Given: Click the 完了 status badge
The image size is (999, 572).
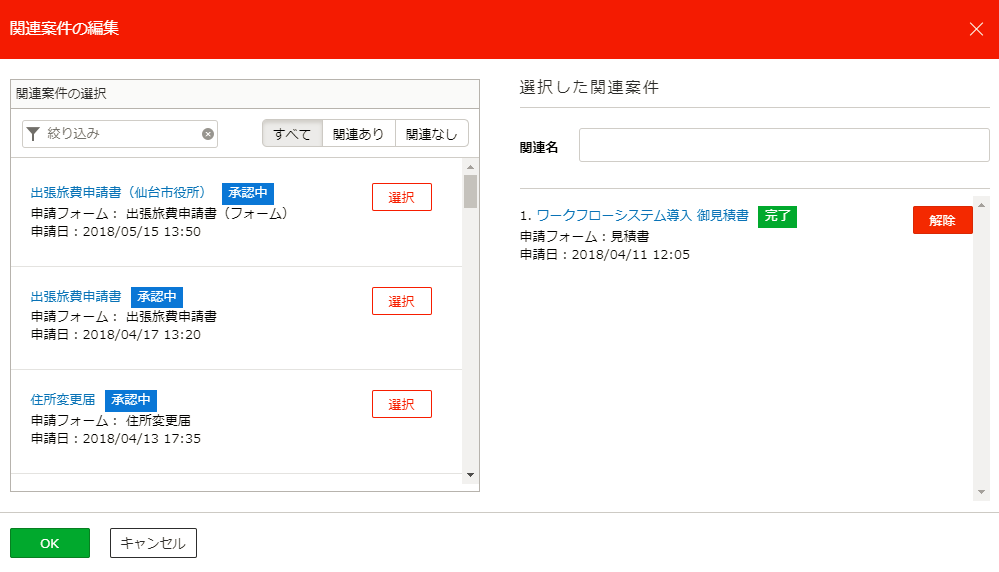Looking at the screenshot, I should tap(777, 217).
